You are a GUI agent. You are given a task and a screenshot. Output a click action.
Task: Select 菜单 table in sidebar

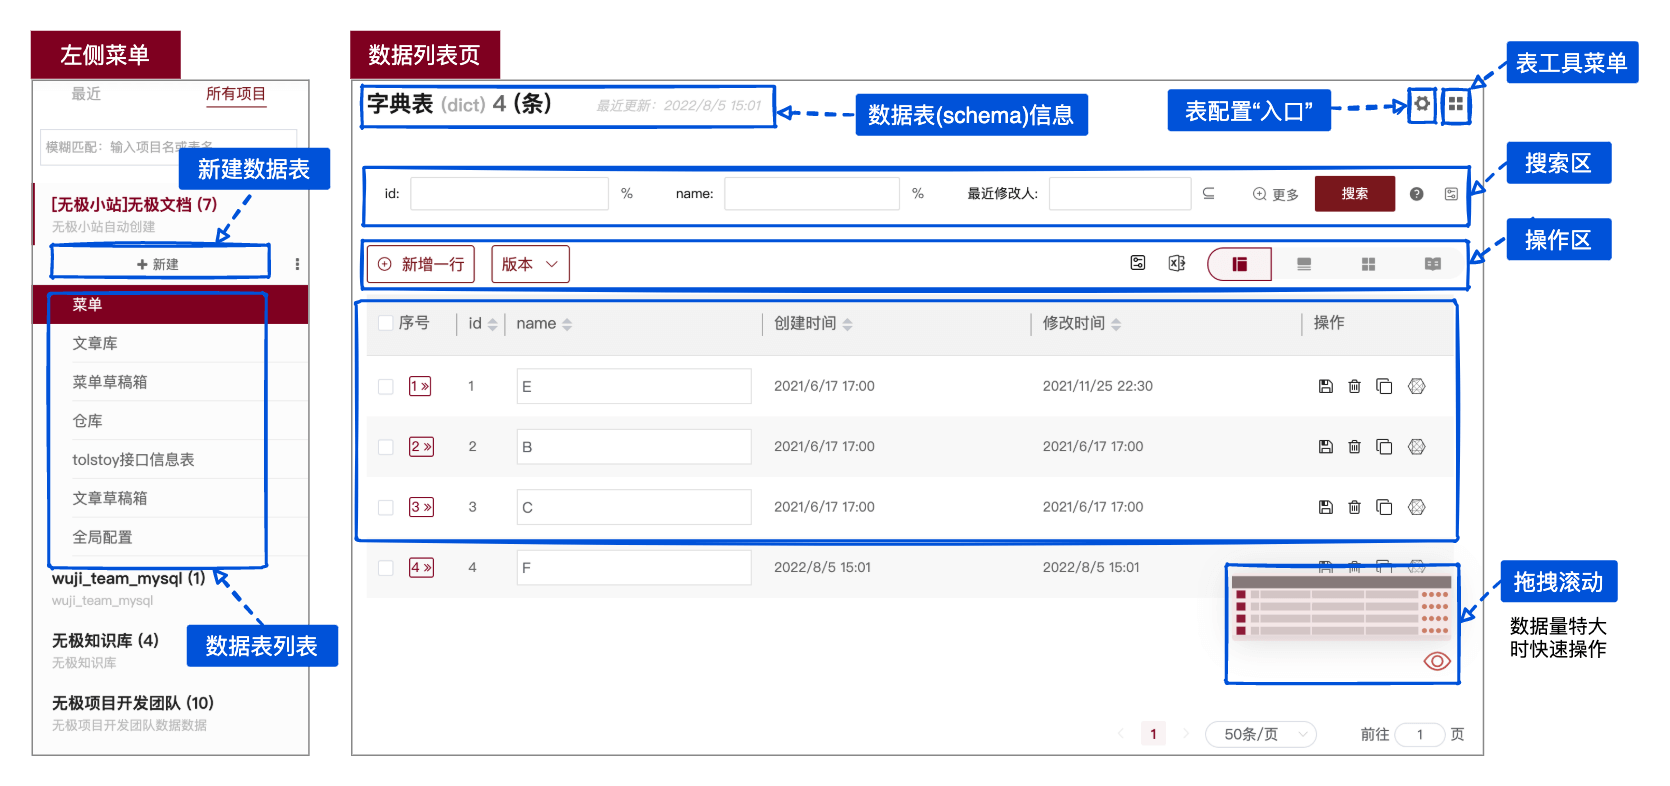(171, 304)
